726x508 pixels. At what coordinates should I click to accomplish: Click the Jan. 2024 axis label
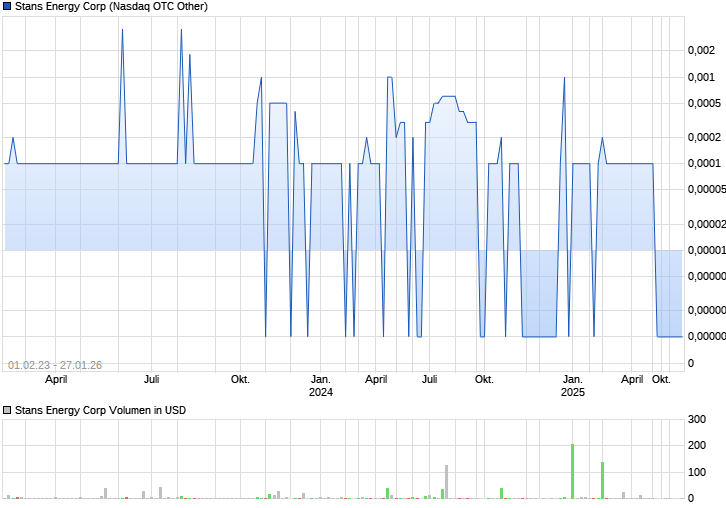pos(321,386)
